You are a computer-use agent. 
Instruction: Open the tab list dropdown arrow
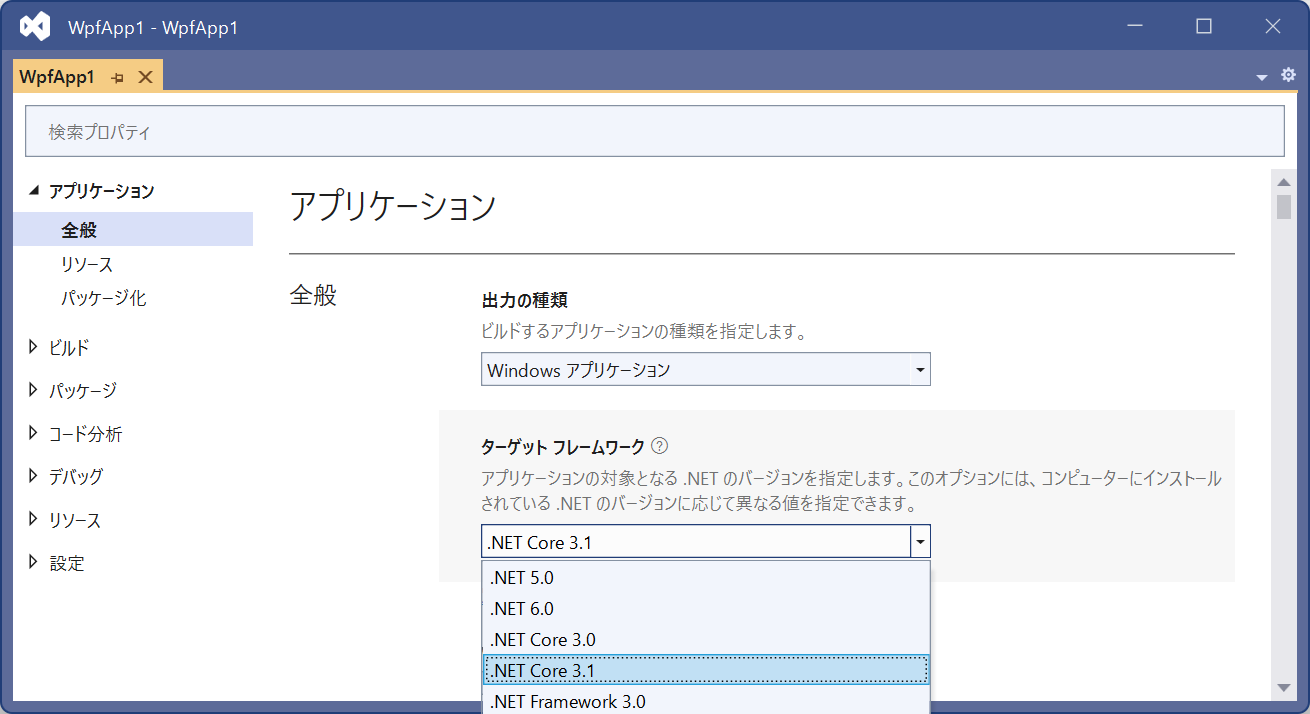[x=1262, y=77]
